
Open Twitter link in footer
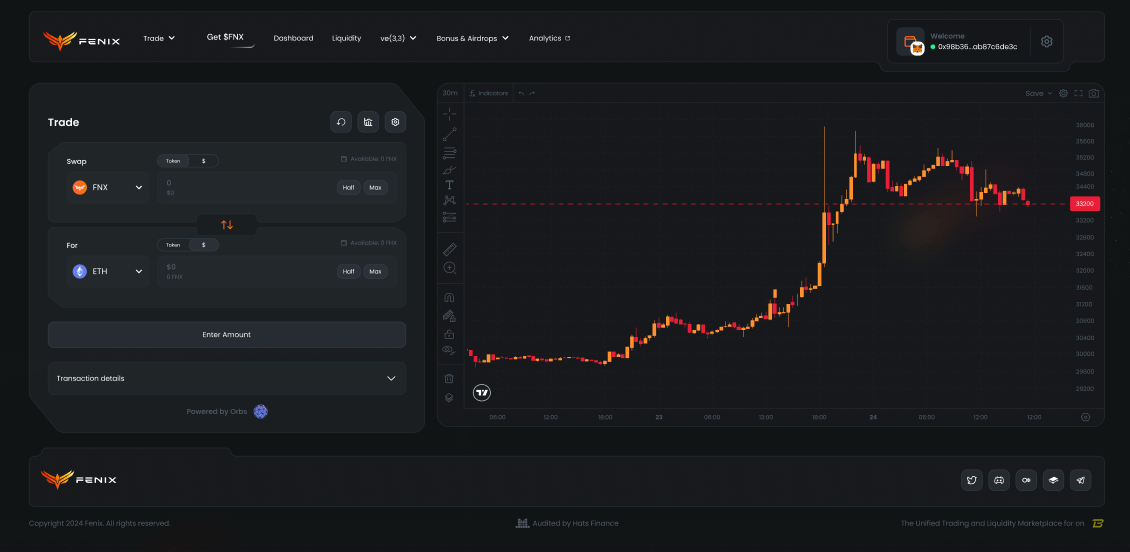(971, 480)
